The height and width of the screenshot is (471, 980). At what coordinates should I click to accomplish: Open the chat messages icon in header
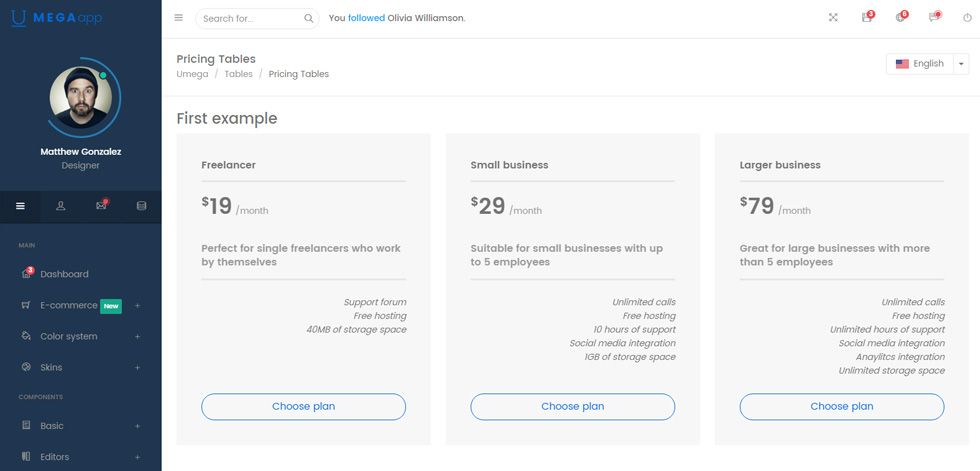pos(934,17)
